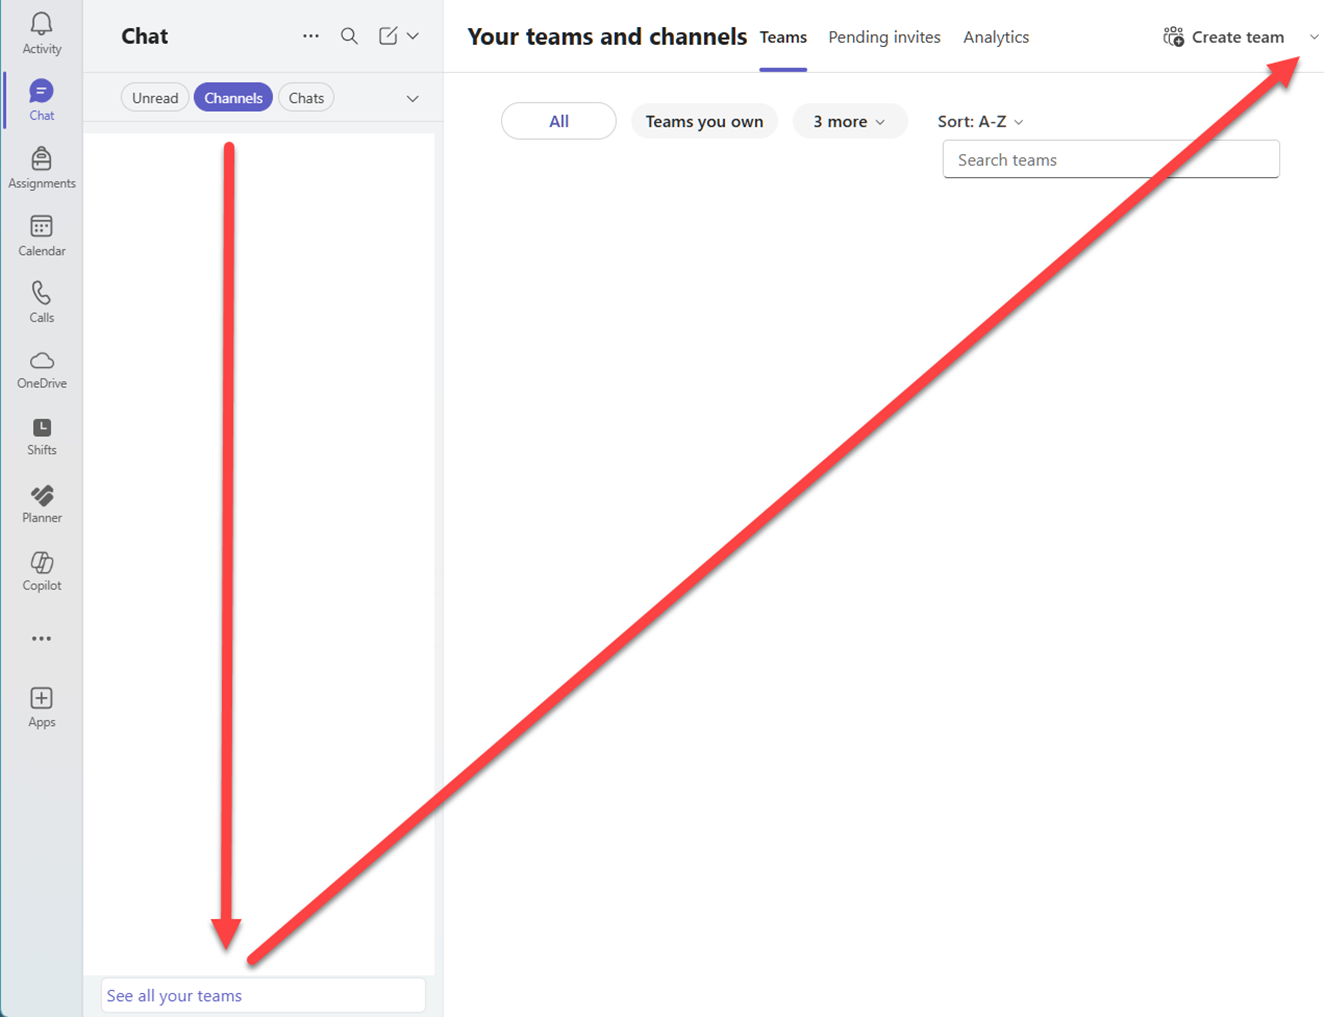Toggle the Unread filter pill
The width and height of the screenshot is (1325, 1017).
tap(155, 98)
